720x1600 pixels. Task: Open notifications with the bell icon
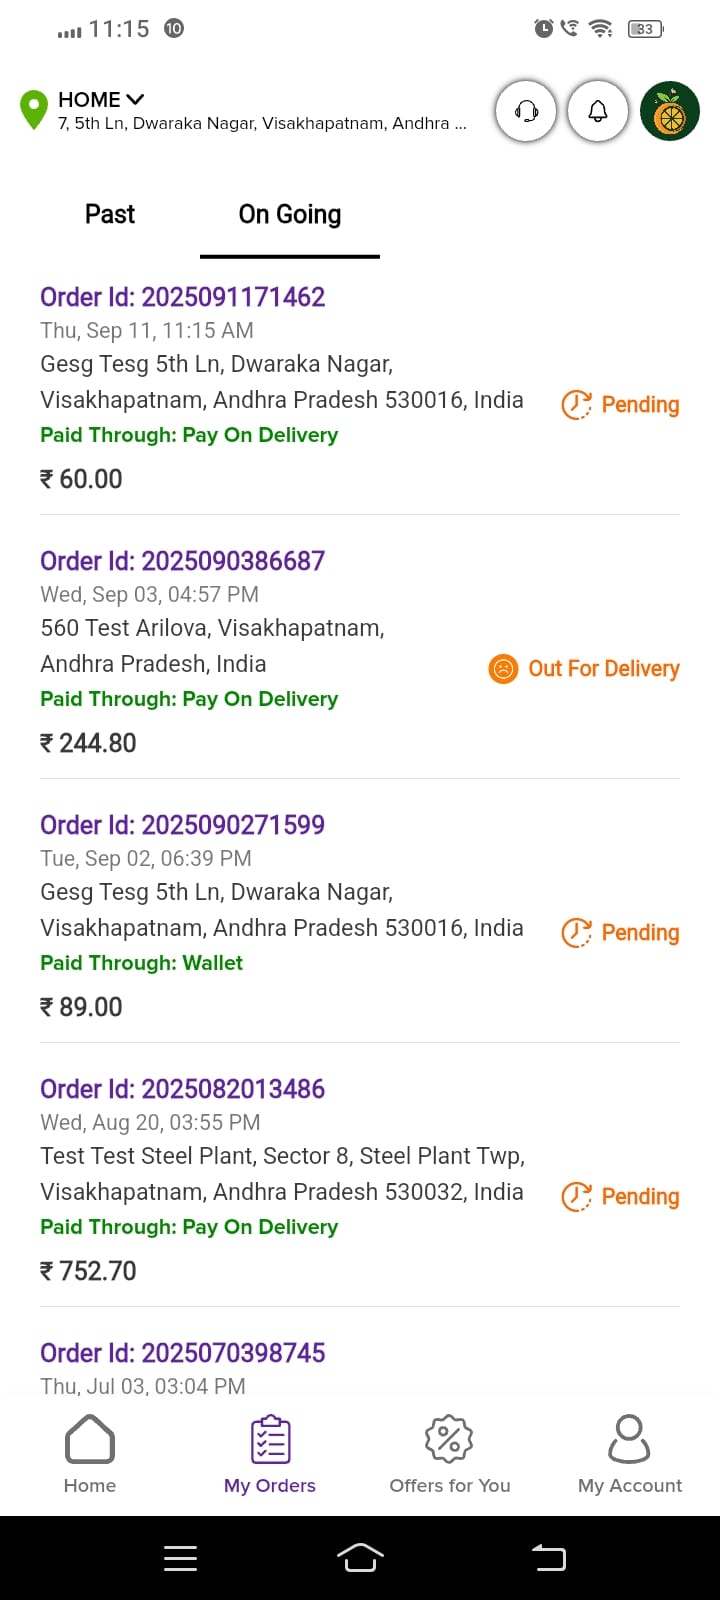[x=598, y=111]
